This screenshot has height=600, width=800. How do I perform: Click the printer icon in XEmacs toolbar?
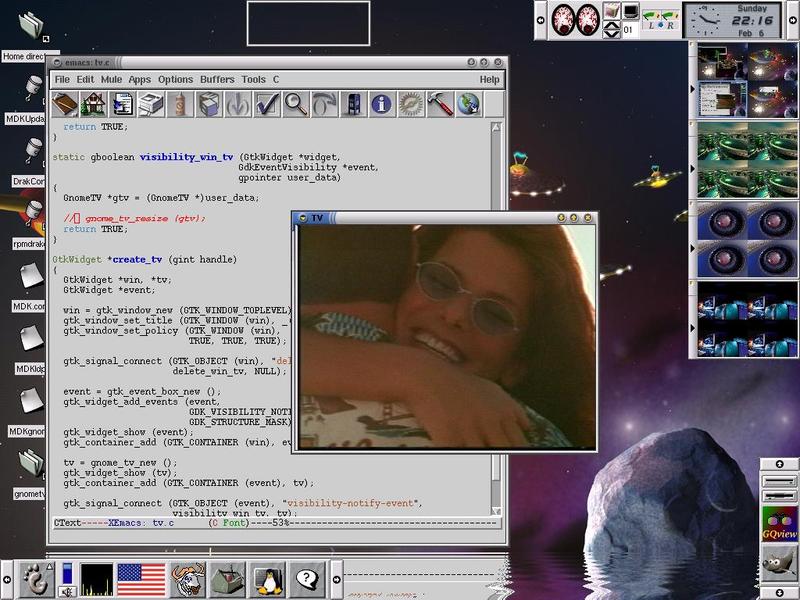(x=151, y=104)
